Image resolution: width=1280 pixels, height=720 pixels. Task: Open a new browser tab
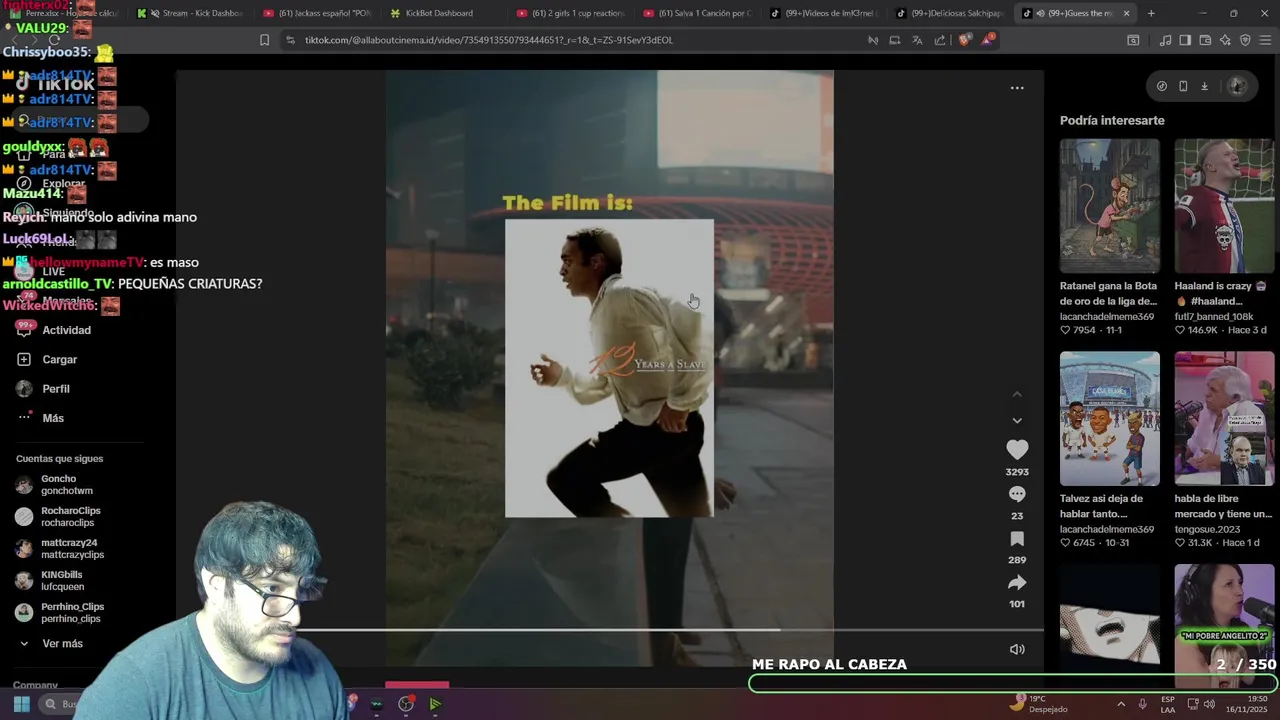1151,13
